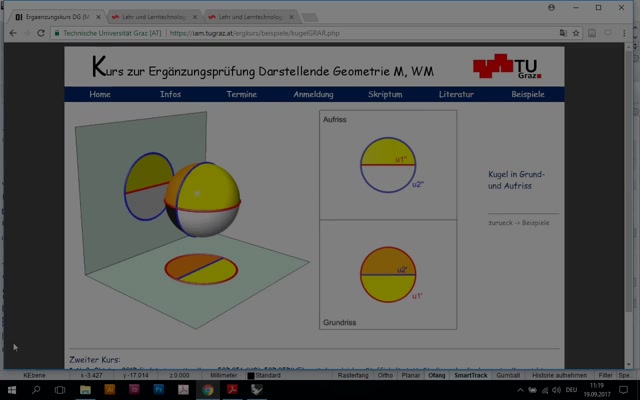Open Chrome from the taskbar
Image resolution: width=640 pixels, height=400 pixels.
207,390
